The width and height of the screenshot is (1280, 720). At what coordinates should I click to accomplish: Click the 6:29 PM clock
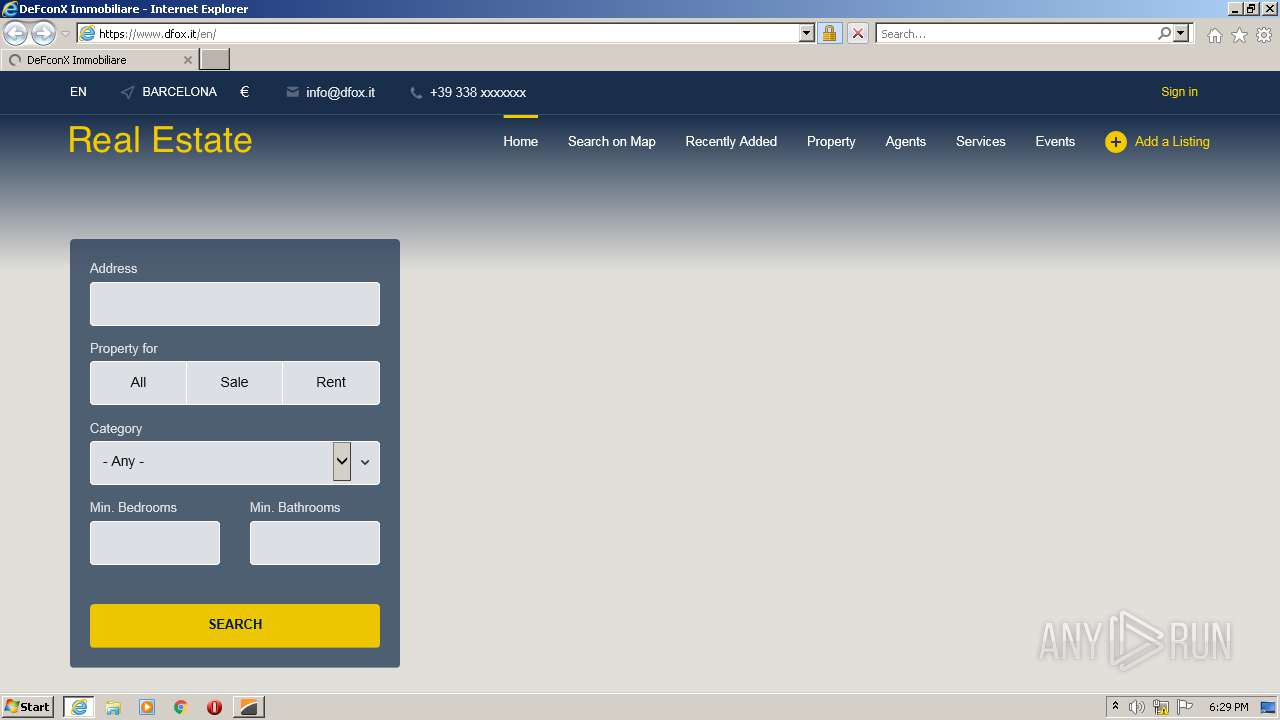(x=1228, y=707)
